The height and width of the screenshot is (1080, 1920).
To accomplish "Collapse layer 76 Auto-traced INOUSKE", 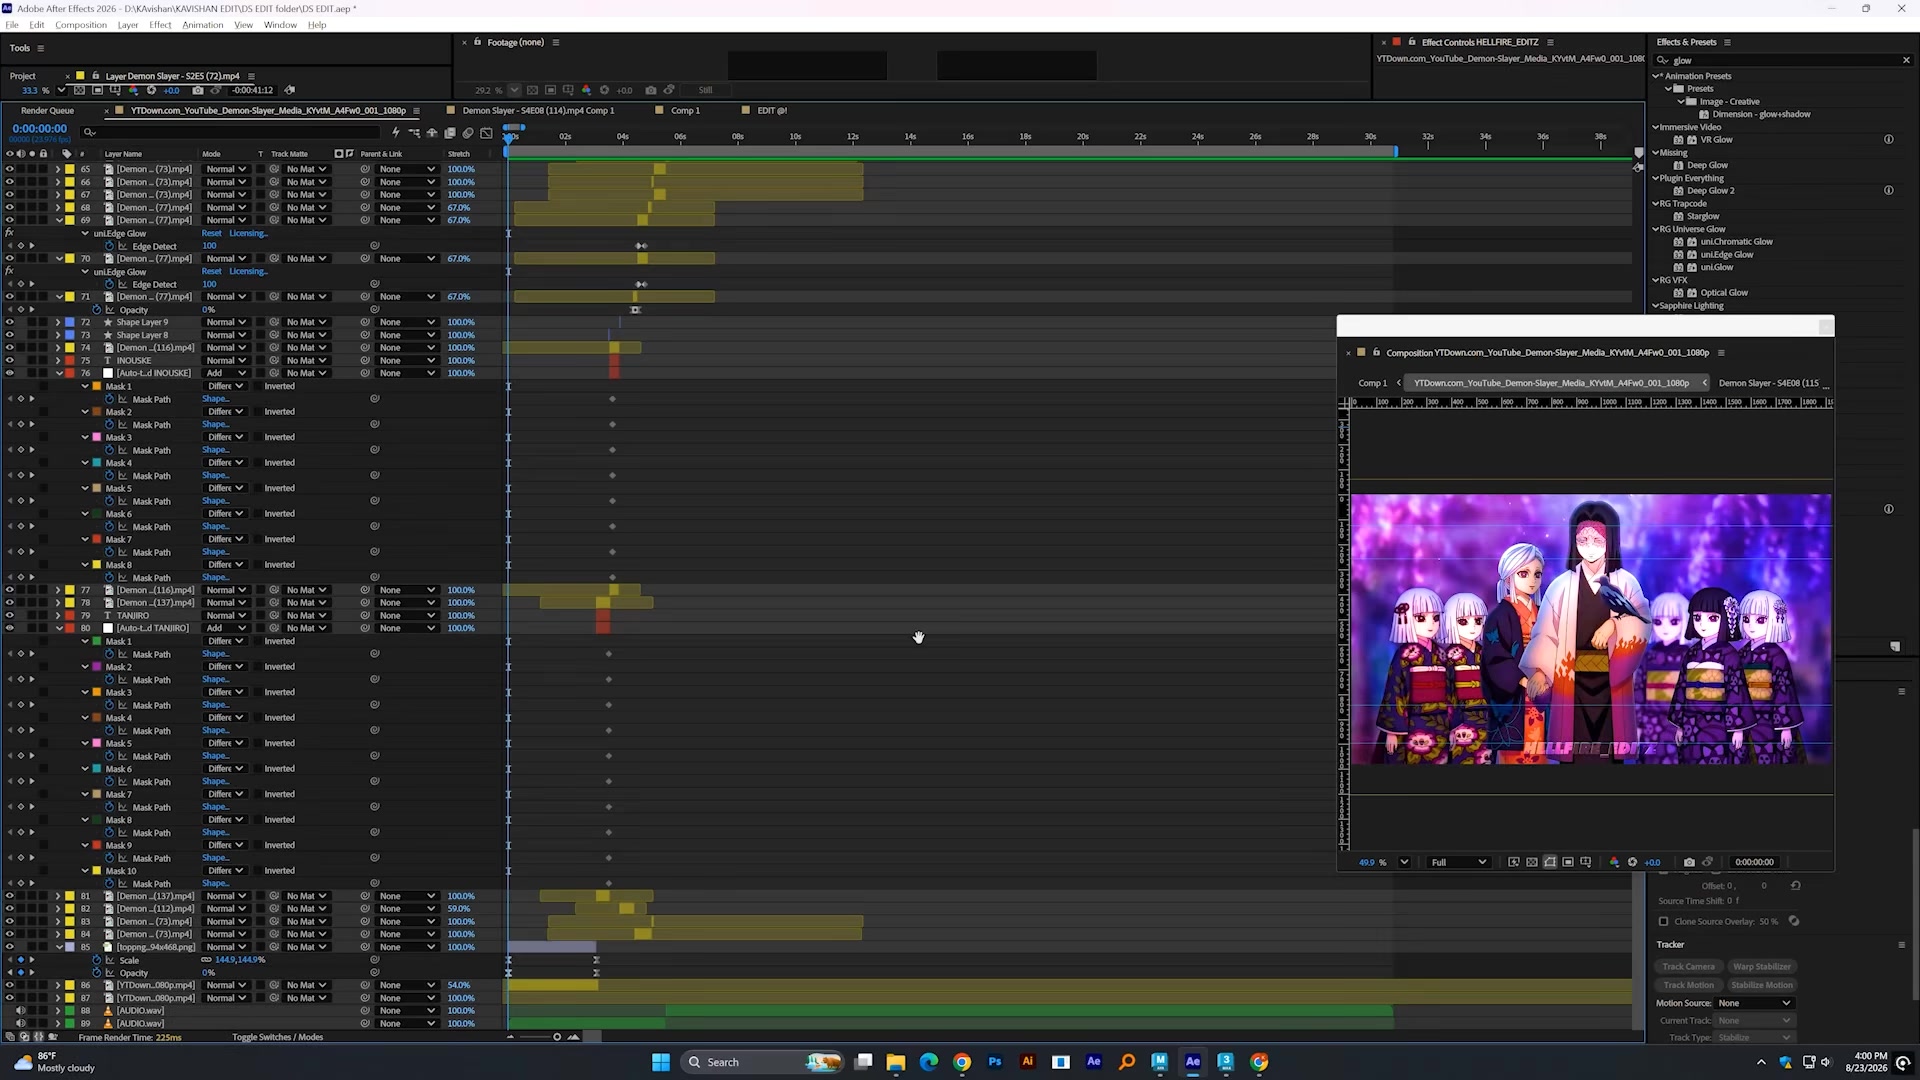I will click(x=58, y=373).
